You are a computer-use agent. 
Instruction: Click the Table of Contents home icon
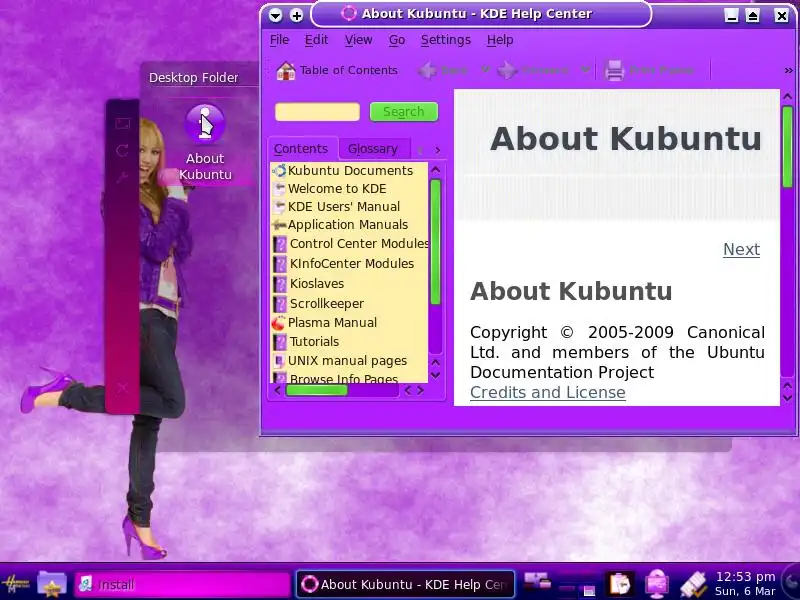[286, 70]
